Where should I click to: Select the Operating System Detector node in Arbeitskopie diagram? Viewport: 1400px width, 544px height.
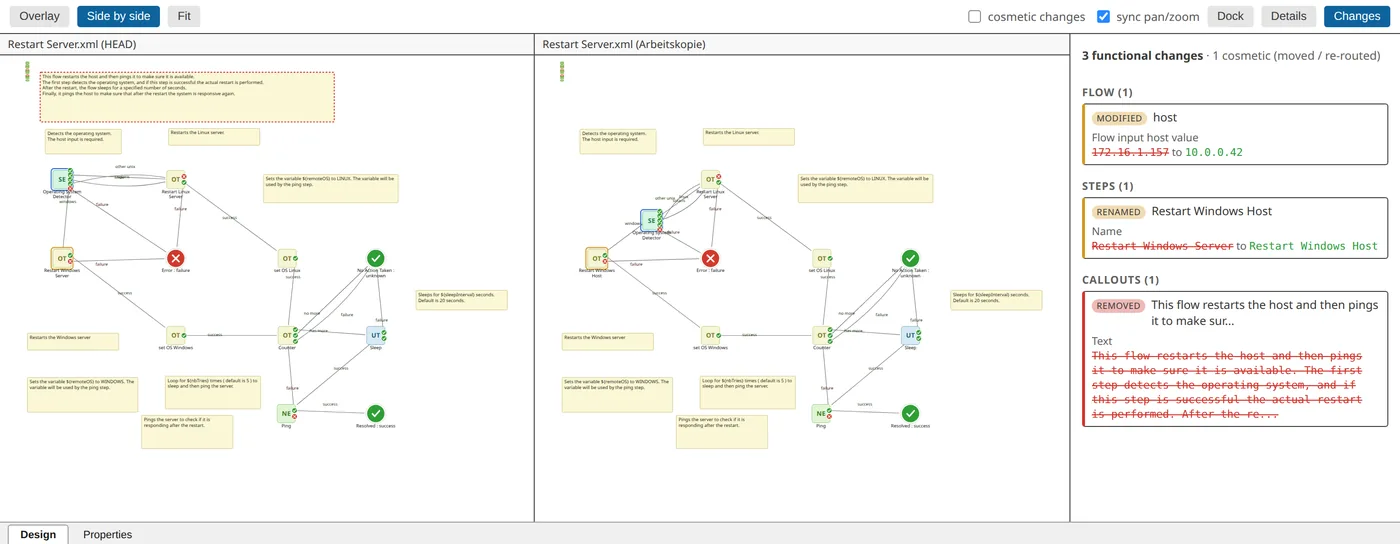click(x=651, y=221)
